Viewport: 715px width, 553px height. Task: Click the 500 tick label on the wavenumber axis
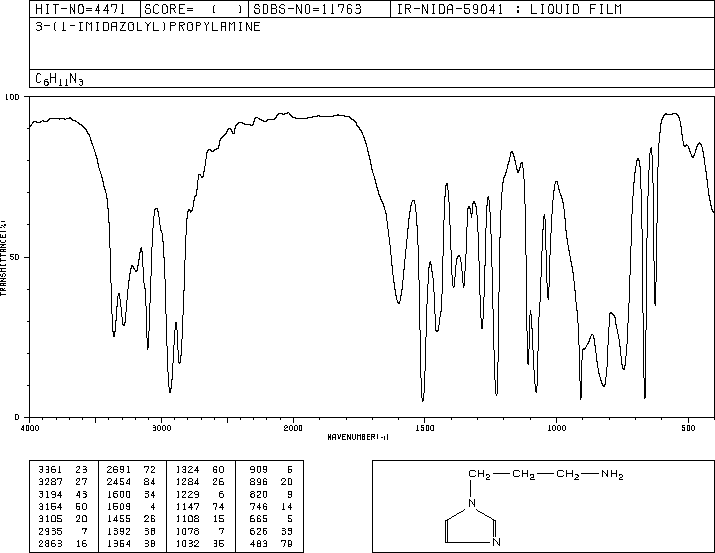point(688,428)
